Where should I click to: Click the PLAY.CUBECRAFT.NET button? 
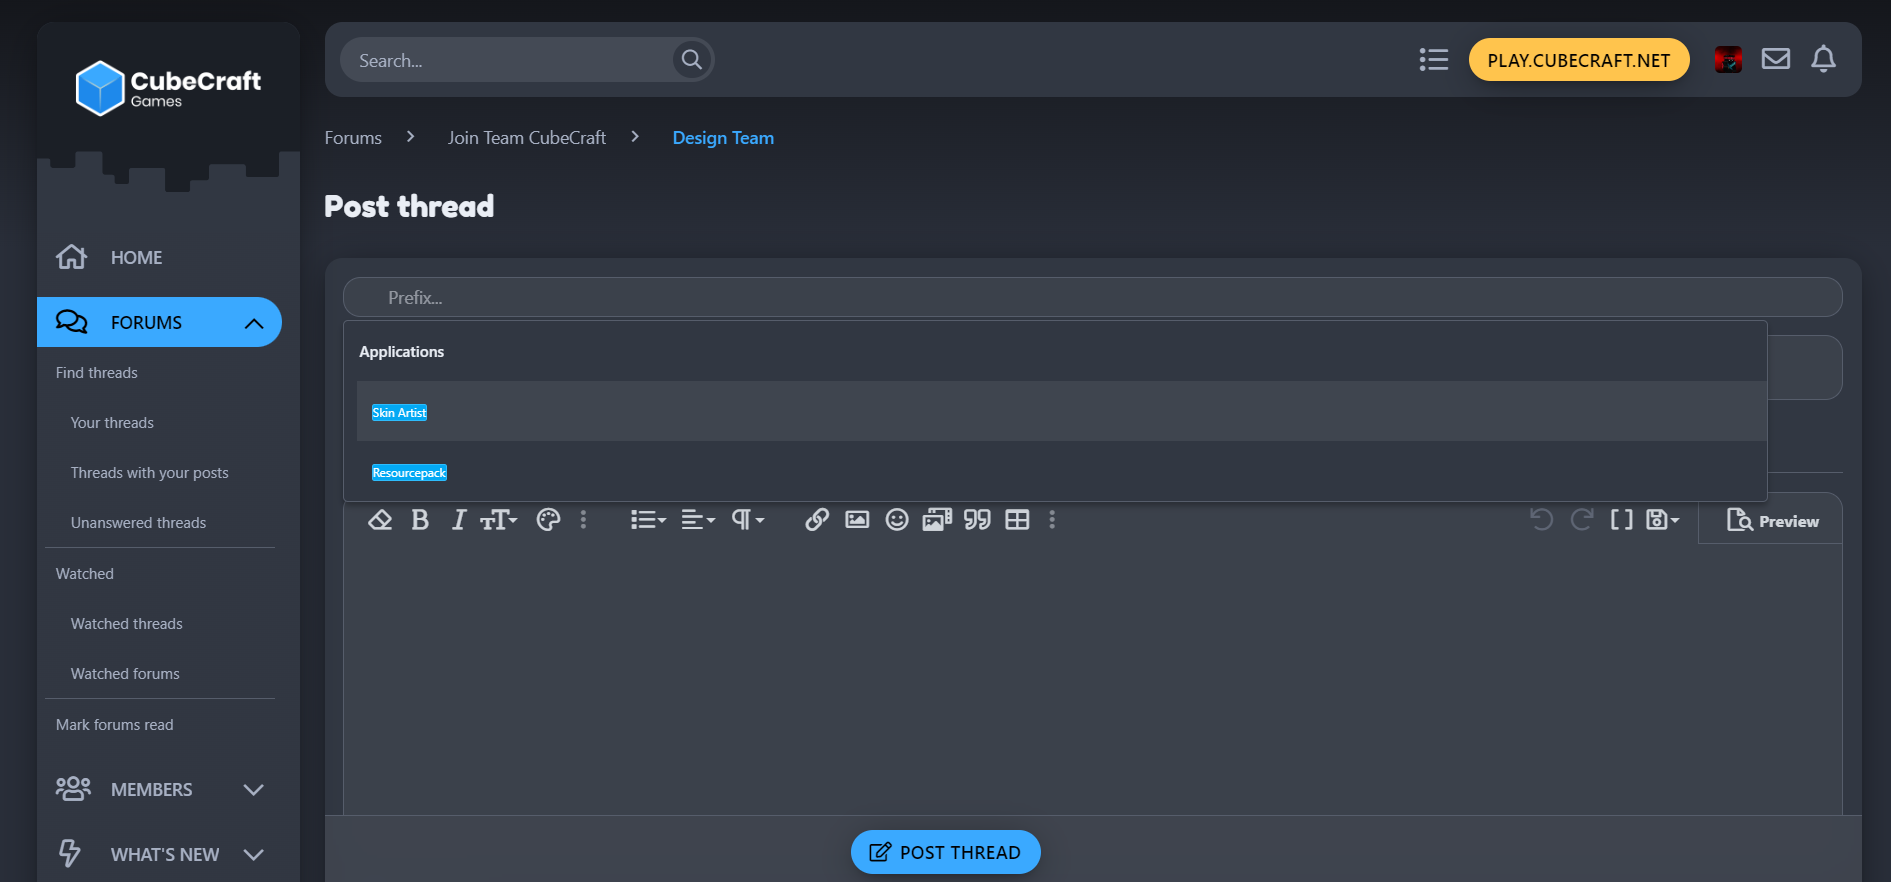click(1578, 60)
